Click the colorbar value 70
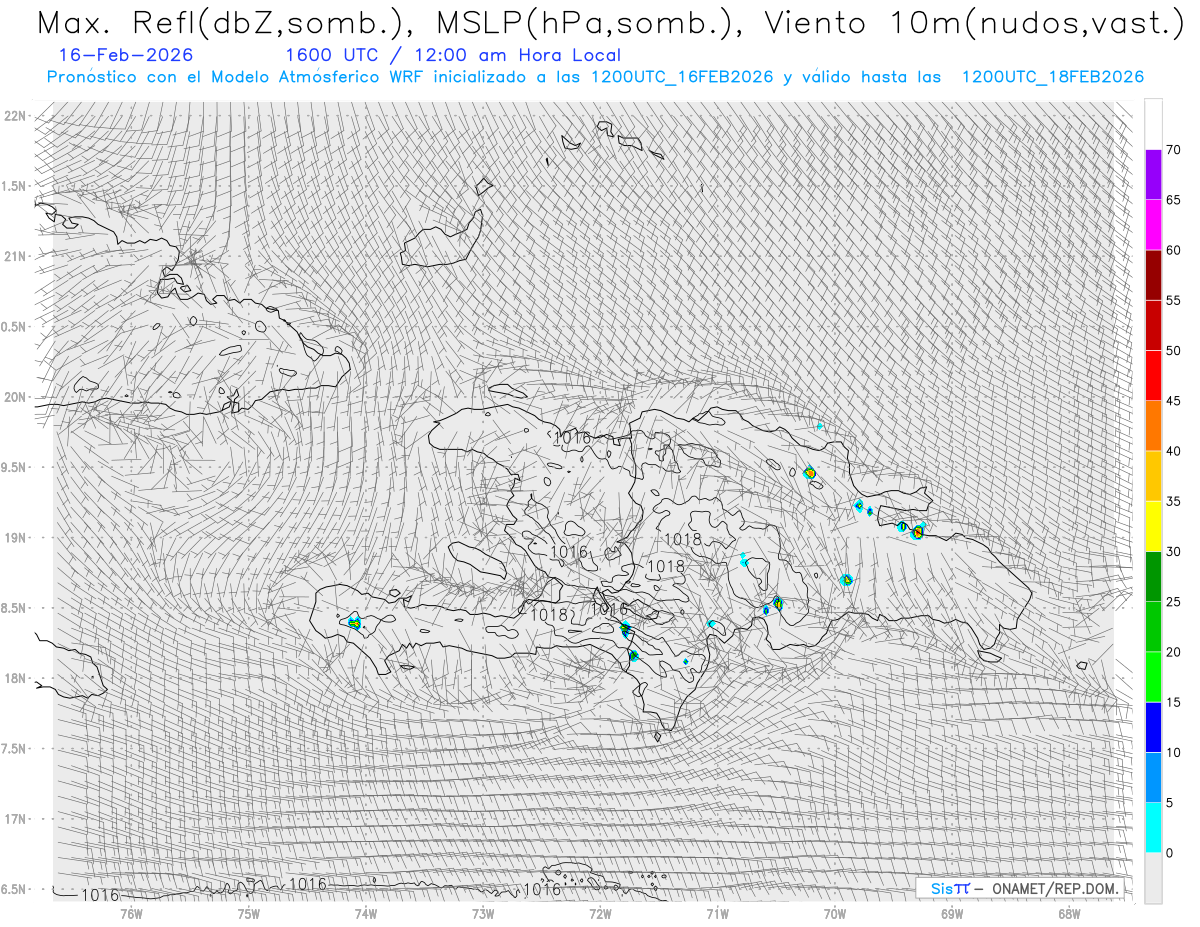This screenshot has width=1200, height=927. [x=1173, y=150]
